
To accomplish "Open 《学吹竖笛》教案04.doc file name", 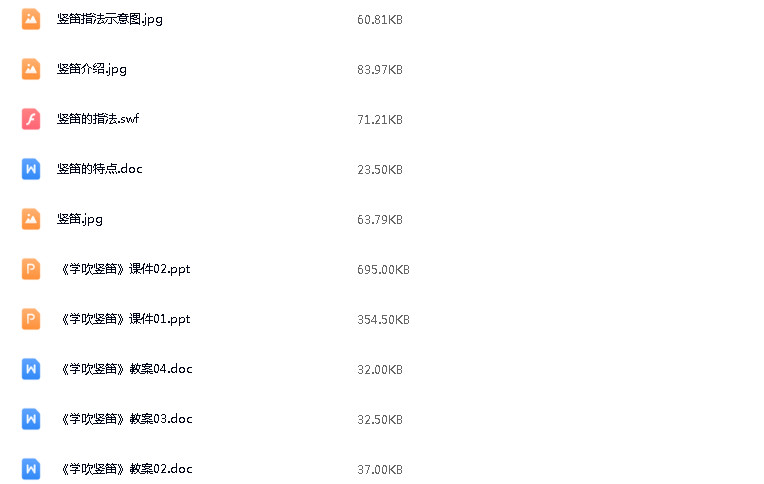I will click(125, 369).
